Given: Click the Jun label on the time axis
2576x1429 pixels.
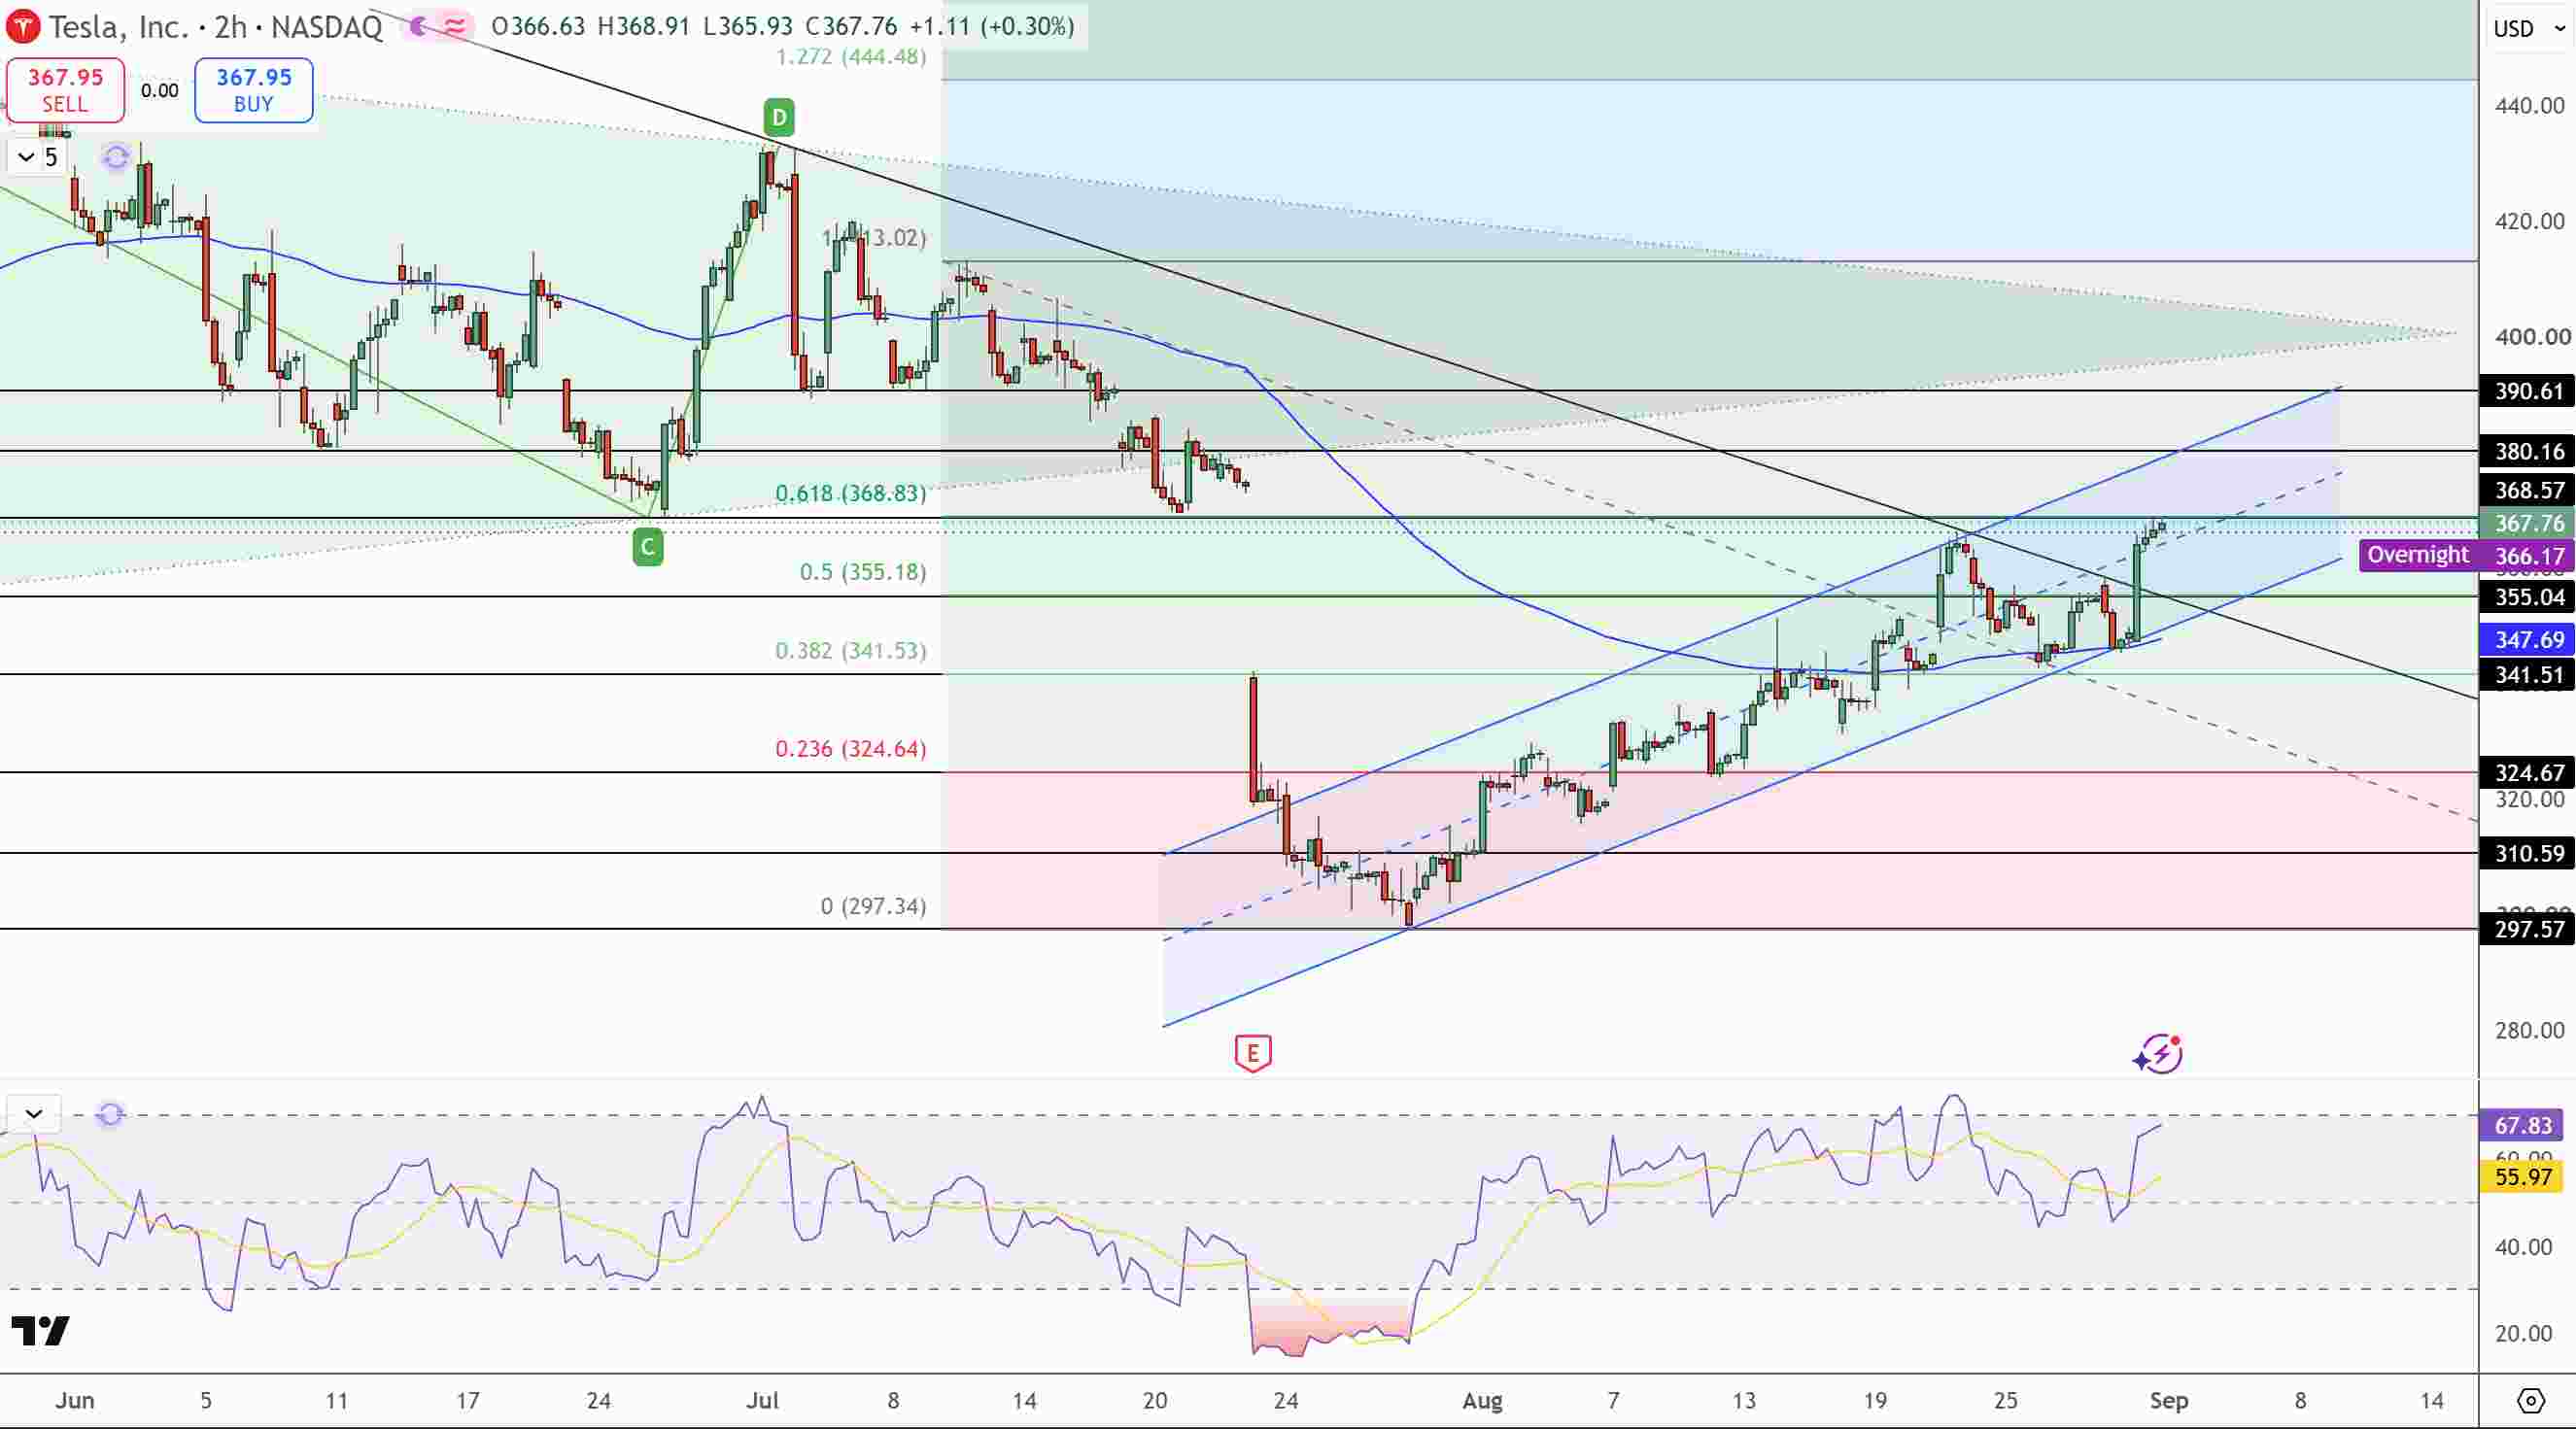Looking at the screenshot, I should click(75, 1401).
